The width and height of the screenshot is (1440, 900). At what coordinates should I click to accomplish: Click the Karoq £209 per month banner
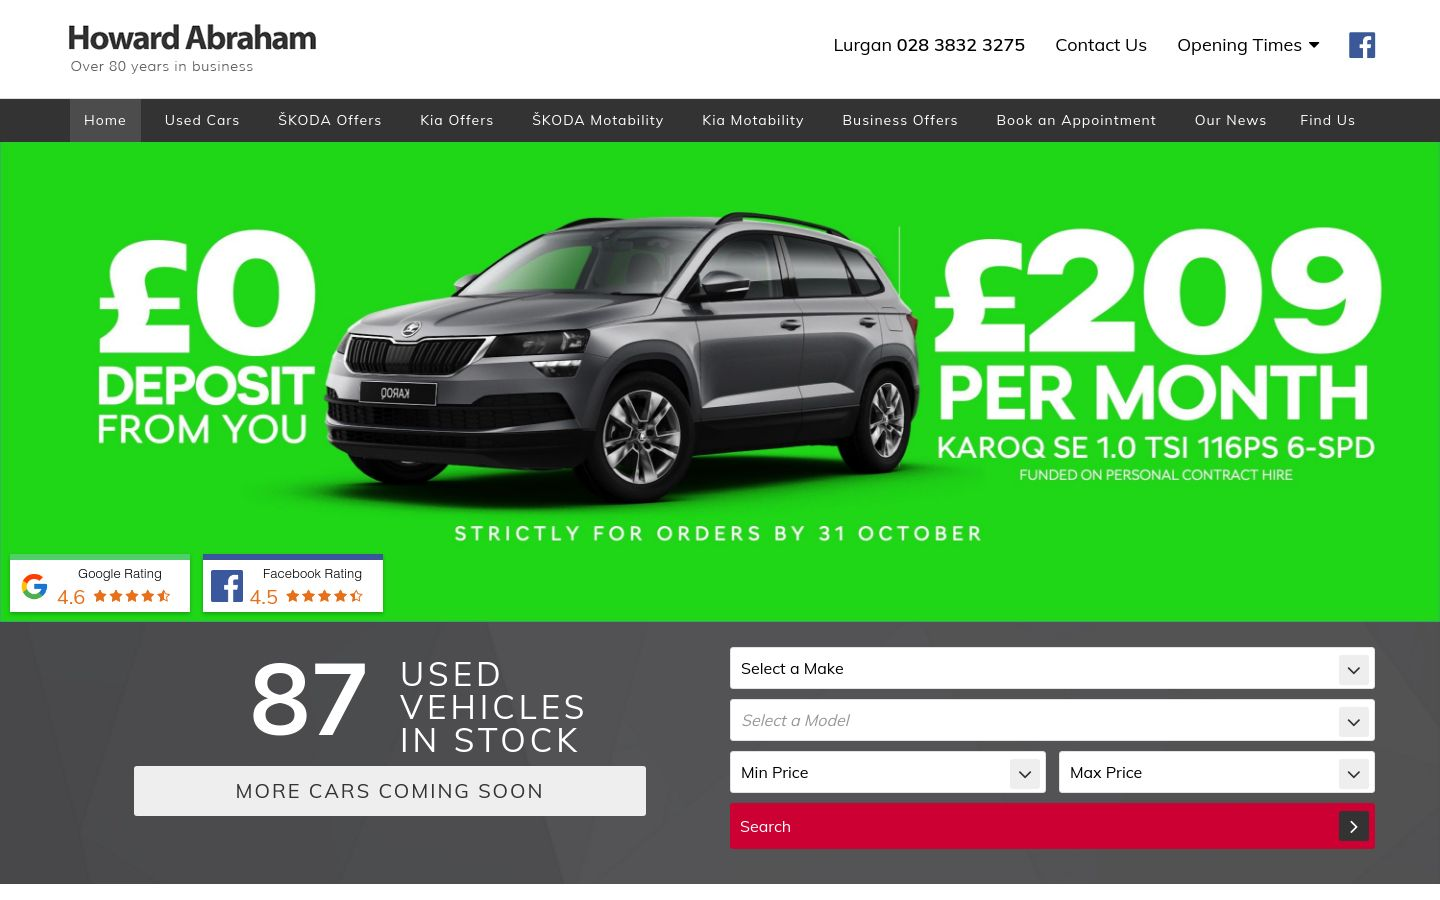pyautogui.click(x=720, y=382)
